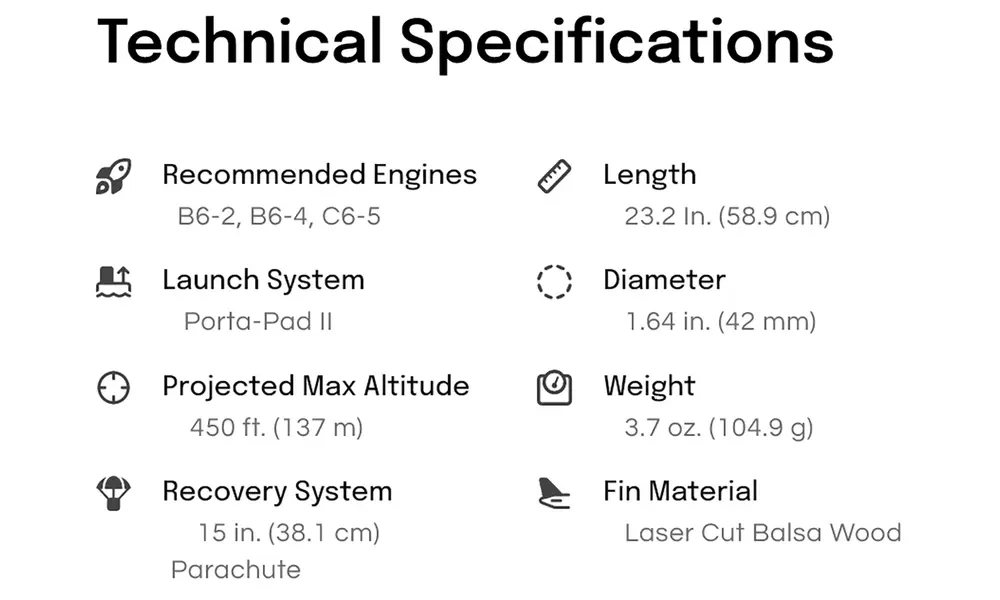
Task: Click the Parachute text under Recovery System
Action: point(236,569)
